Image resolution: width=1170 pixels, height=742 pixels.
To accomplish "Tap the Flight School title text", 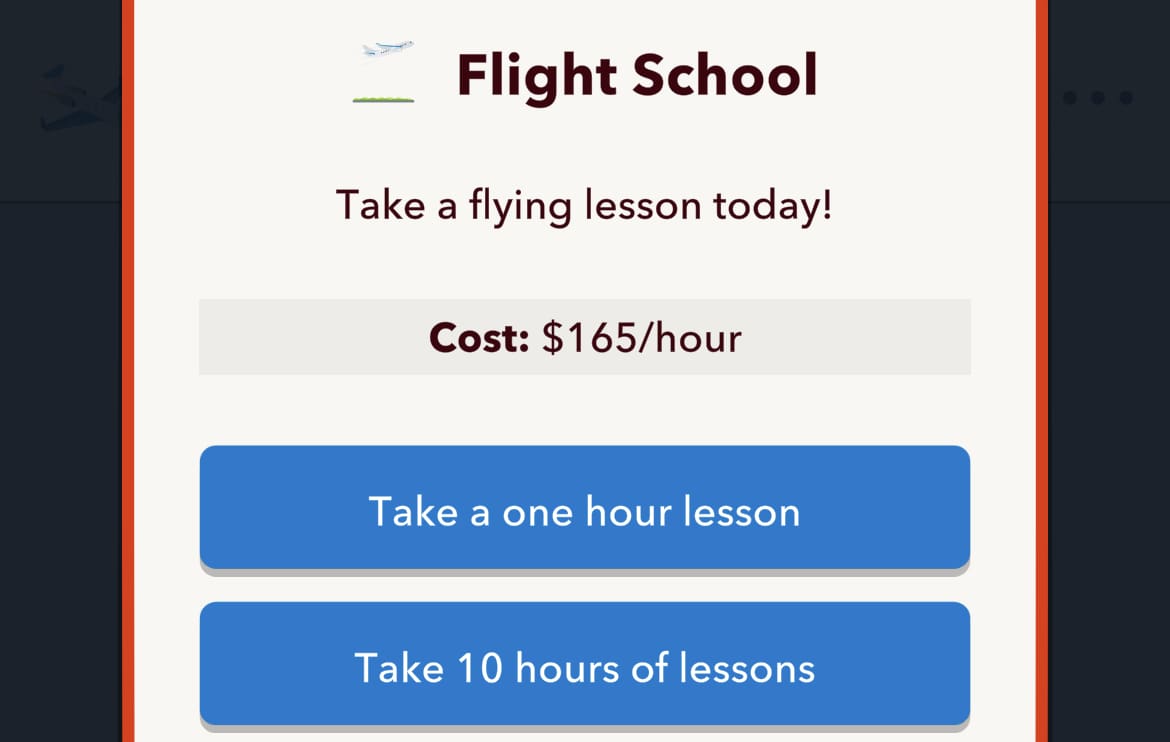I will 637,72.
